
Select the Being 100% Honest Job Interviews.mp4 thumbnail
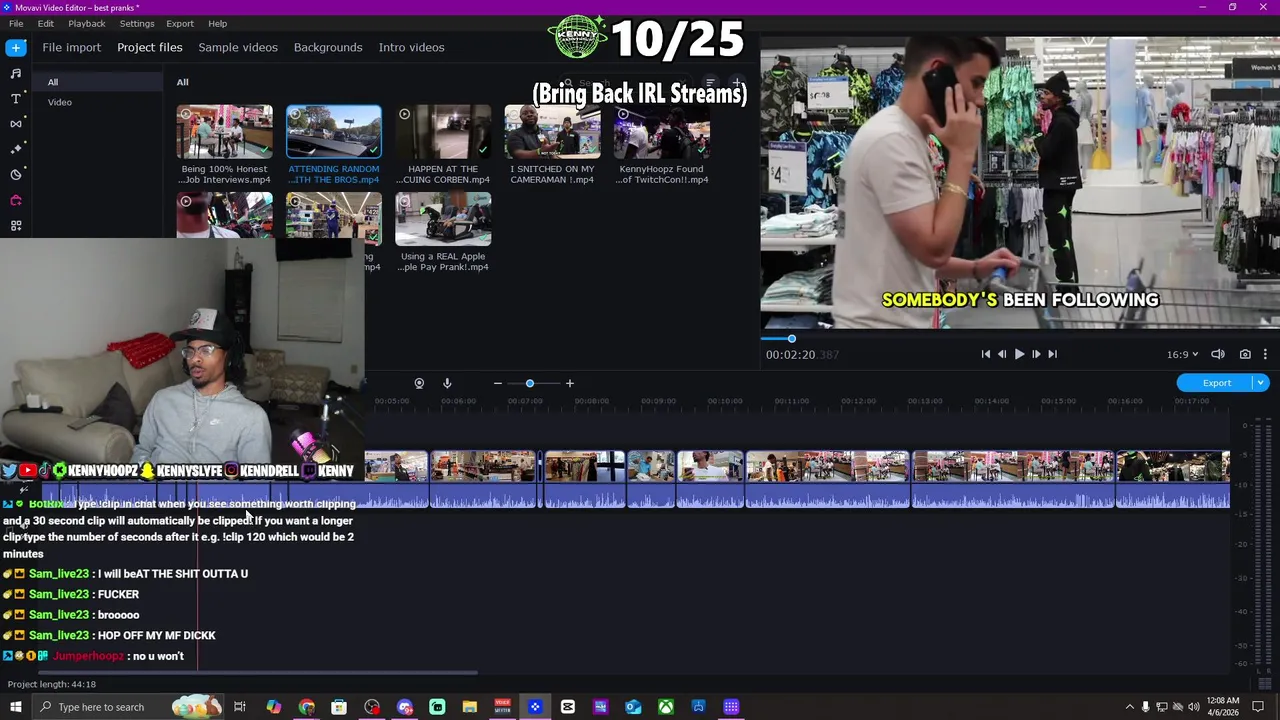click(224, 131)
